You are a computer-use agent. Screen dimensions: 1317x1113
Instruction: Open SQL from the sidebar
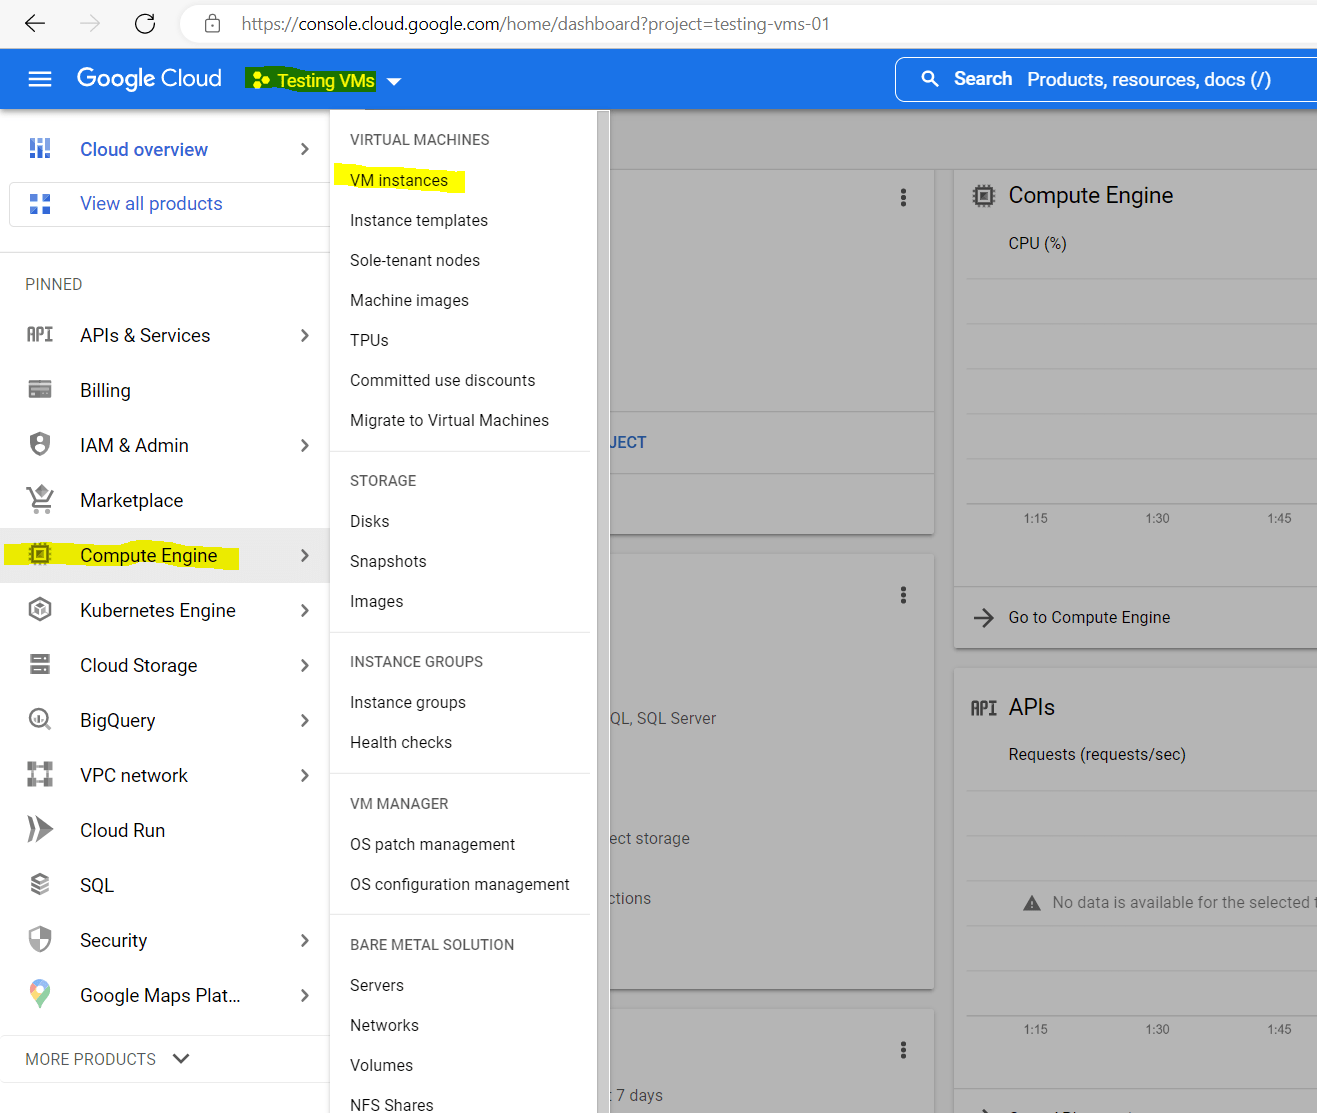coord(97,885)
